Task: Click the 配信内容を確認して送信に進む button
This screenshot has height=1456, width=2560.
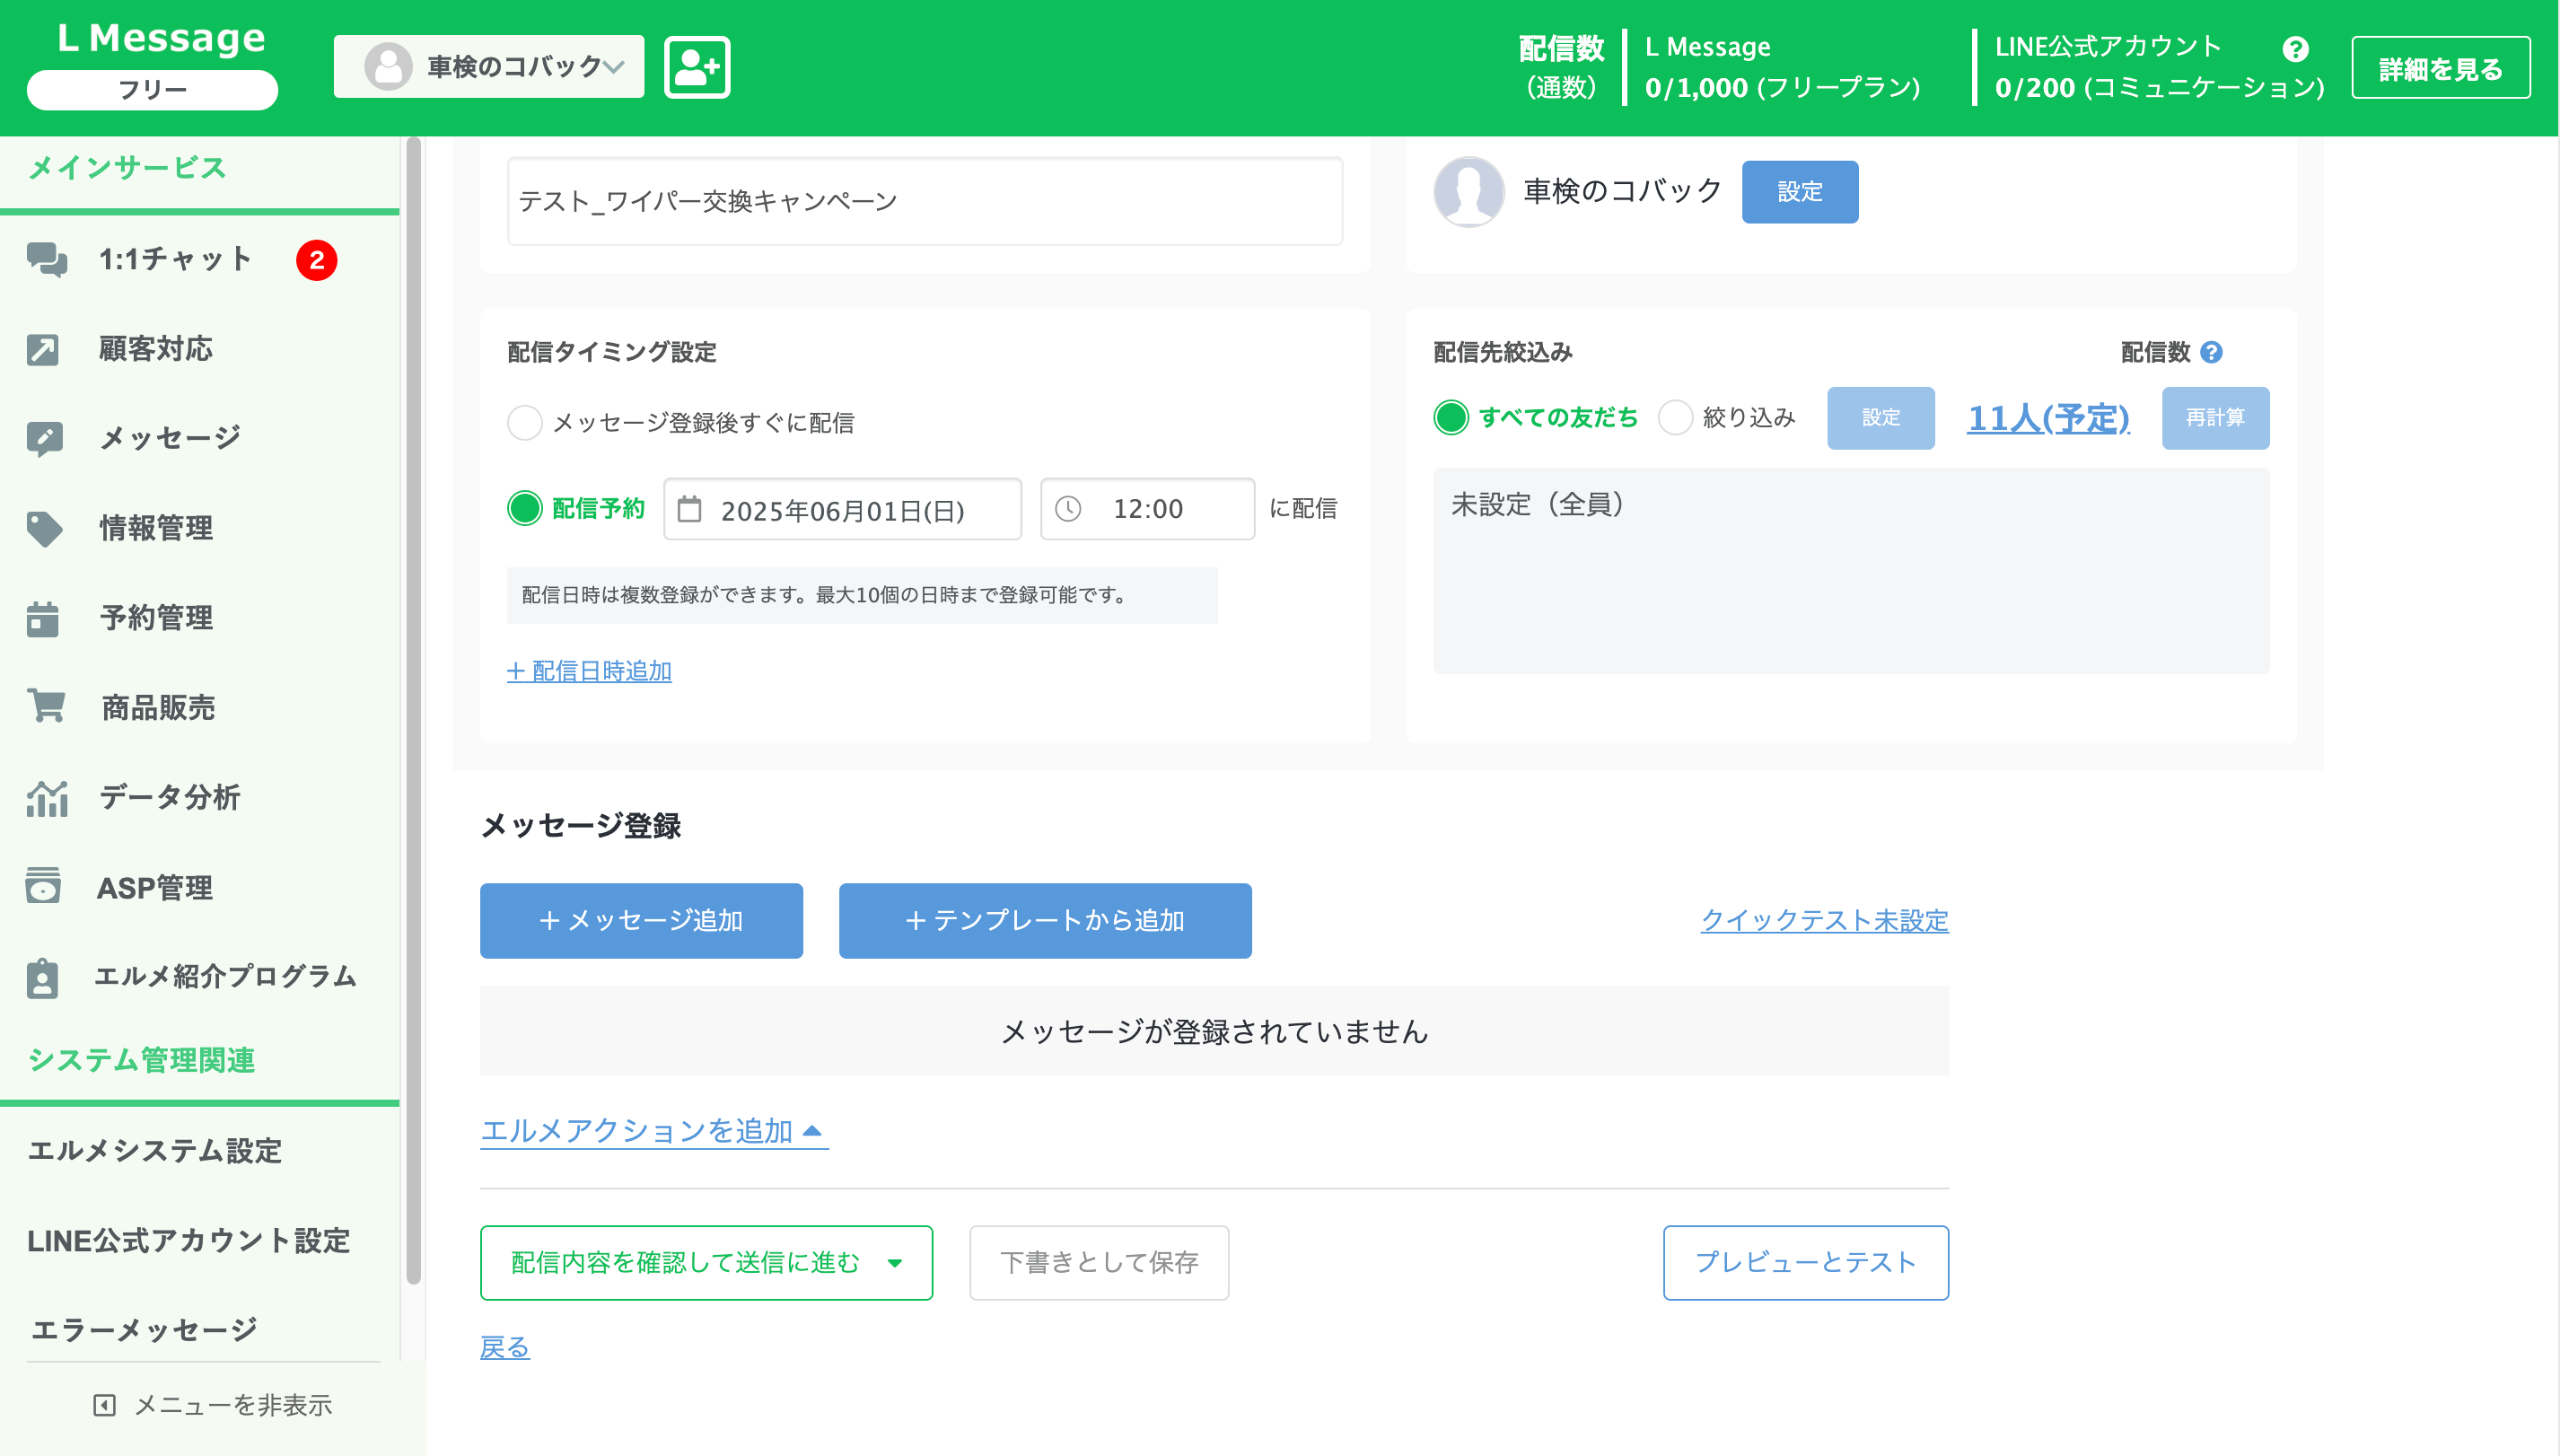Action: pos(706,1263)
